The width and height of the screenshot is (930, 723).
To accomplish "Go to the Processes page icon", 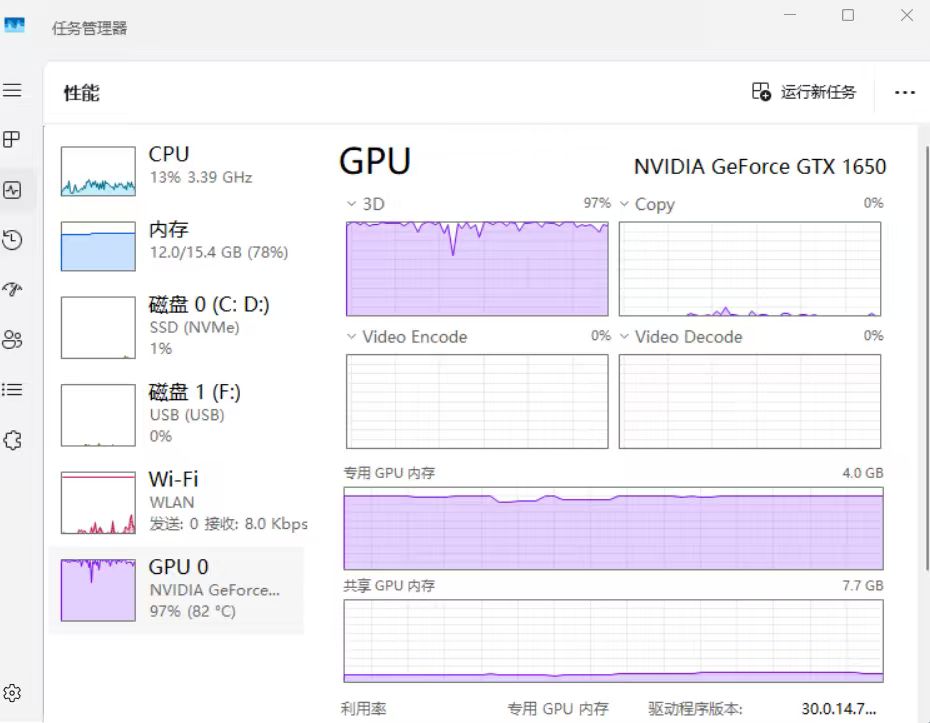I will pyautogui.click(x=12, y=139).
